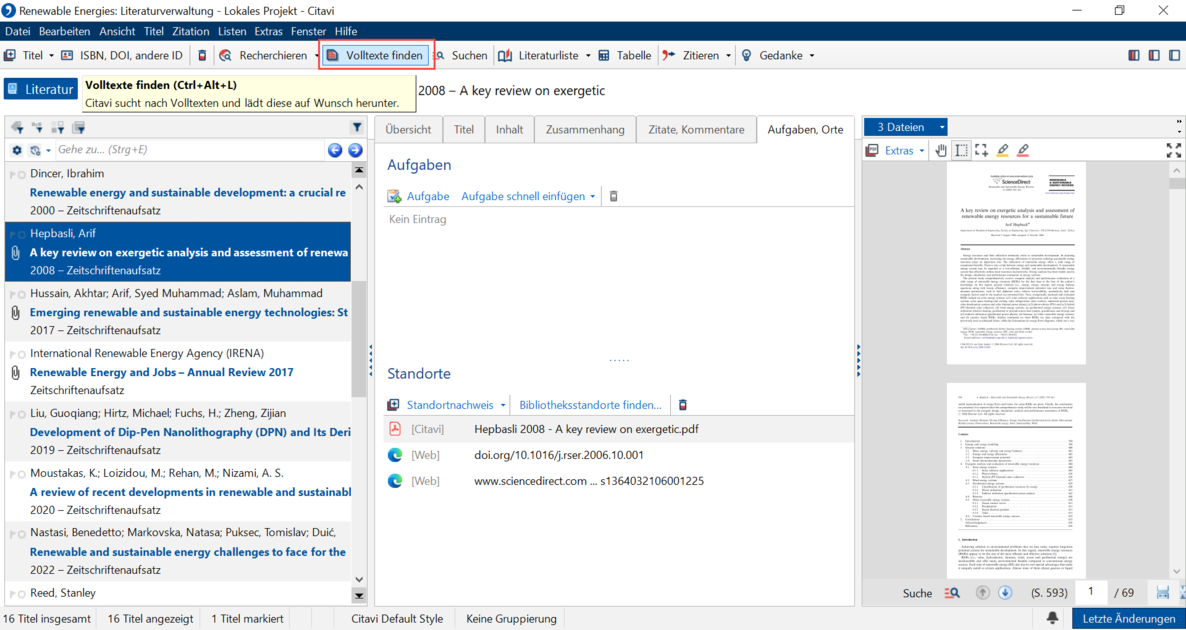Screen dimensions: 1186x630
Task: Open the 3 Dateien file dropdown
Action: pos(905,128)
